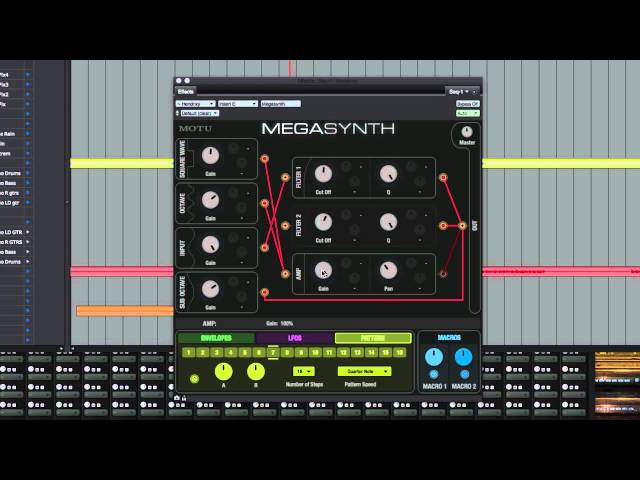Viewport: 640px width, 480px height.
Task: Toggle pattern step 11
Action: [329, 352]
